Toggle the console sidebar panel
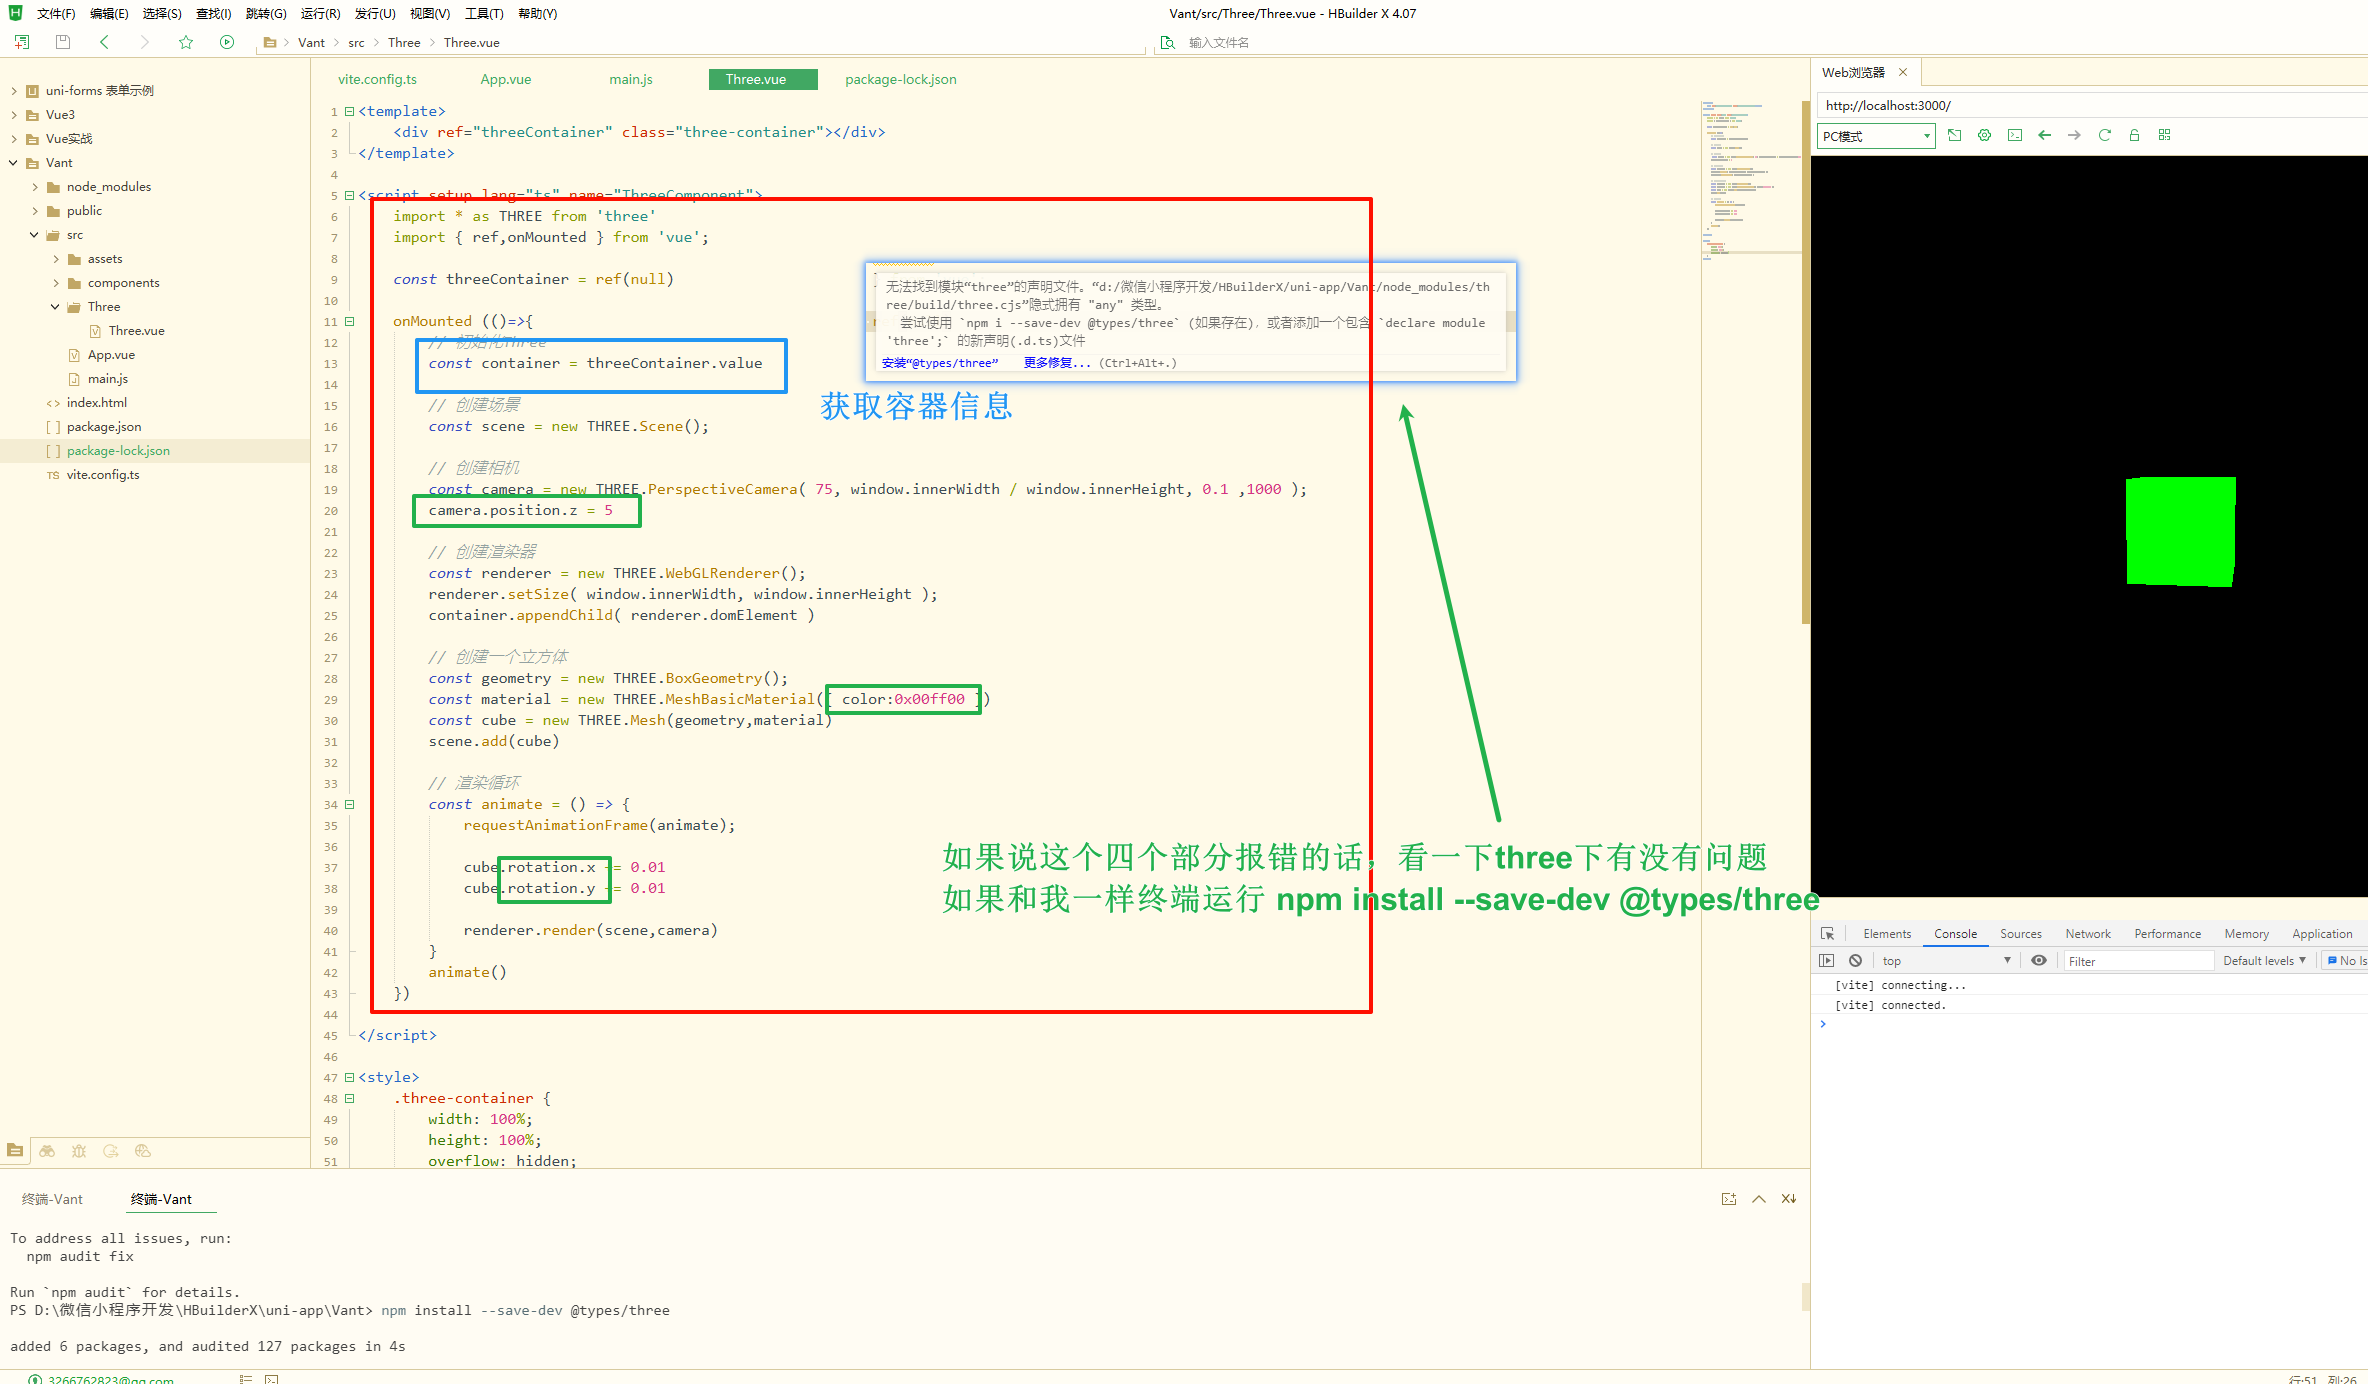Image resolution: width=2368 pixels, height=1384 pixels. tap(1827, 961)
